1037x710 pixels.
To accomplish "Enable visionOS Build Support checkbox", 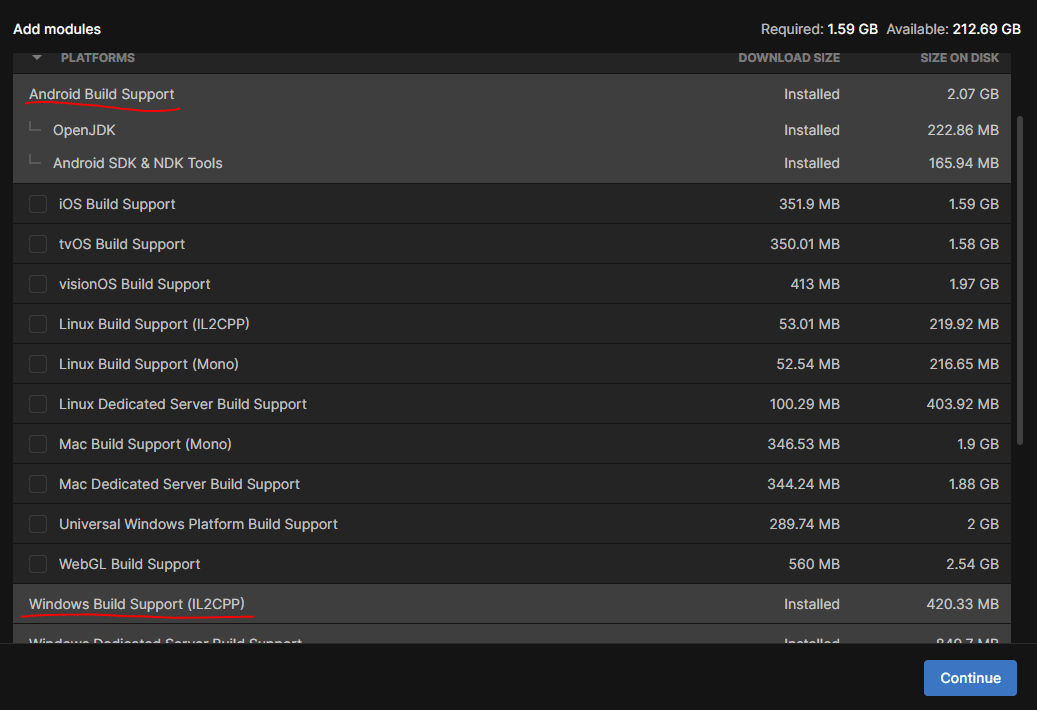I will pyautogui.click(x=38, y=284).
